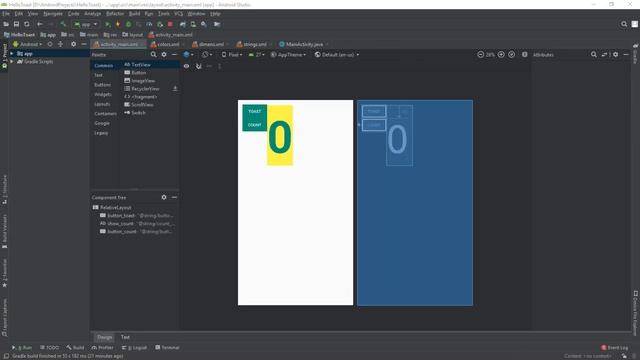Click the green Debug bug icon
The height and width of the screenshot is (360, 640).
click(x=129, y=24)
